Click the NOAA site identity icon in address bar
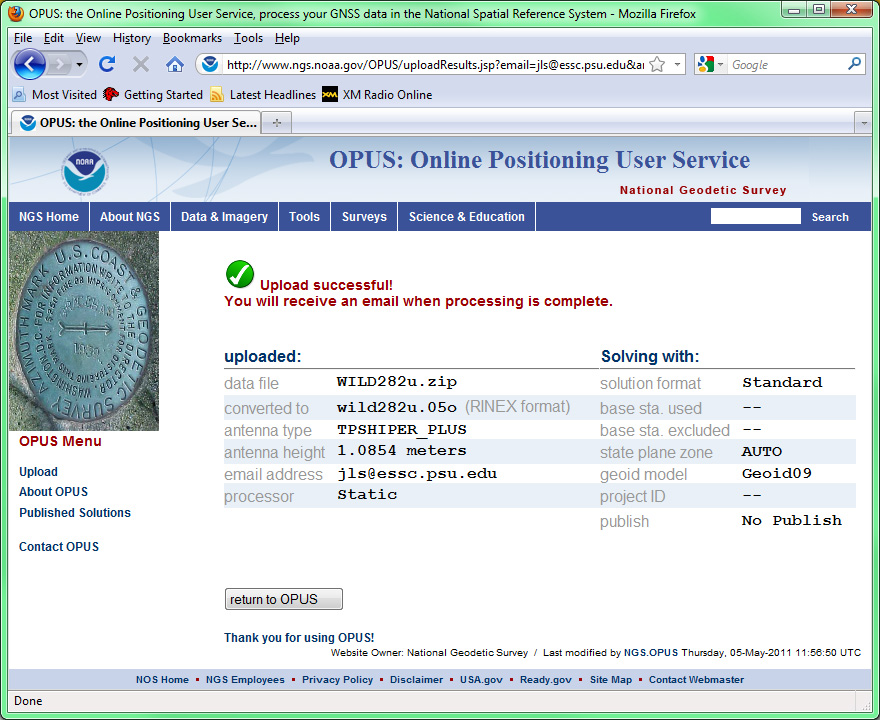 (x=210, y=65)
